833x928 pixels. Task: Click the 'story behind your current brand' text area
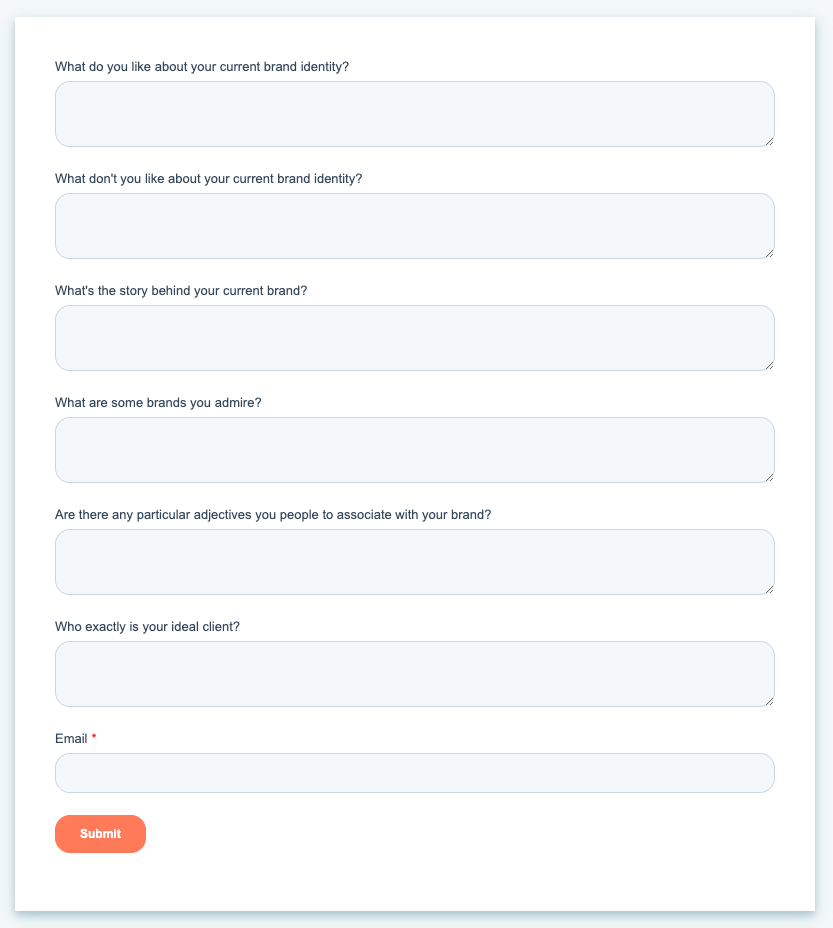click(x=414, y=338)
